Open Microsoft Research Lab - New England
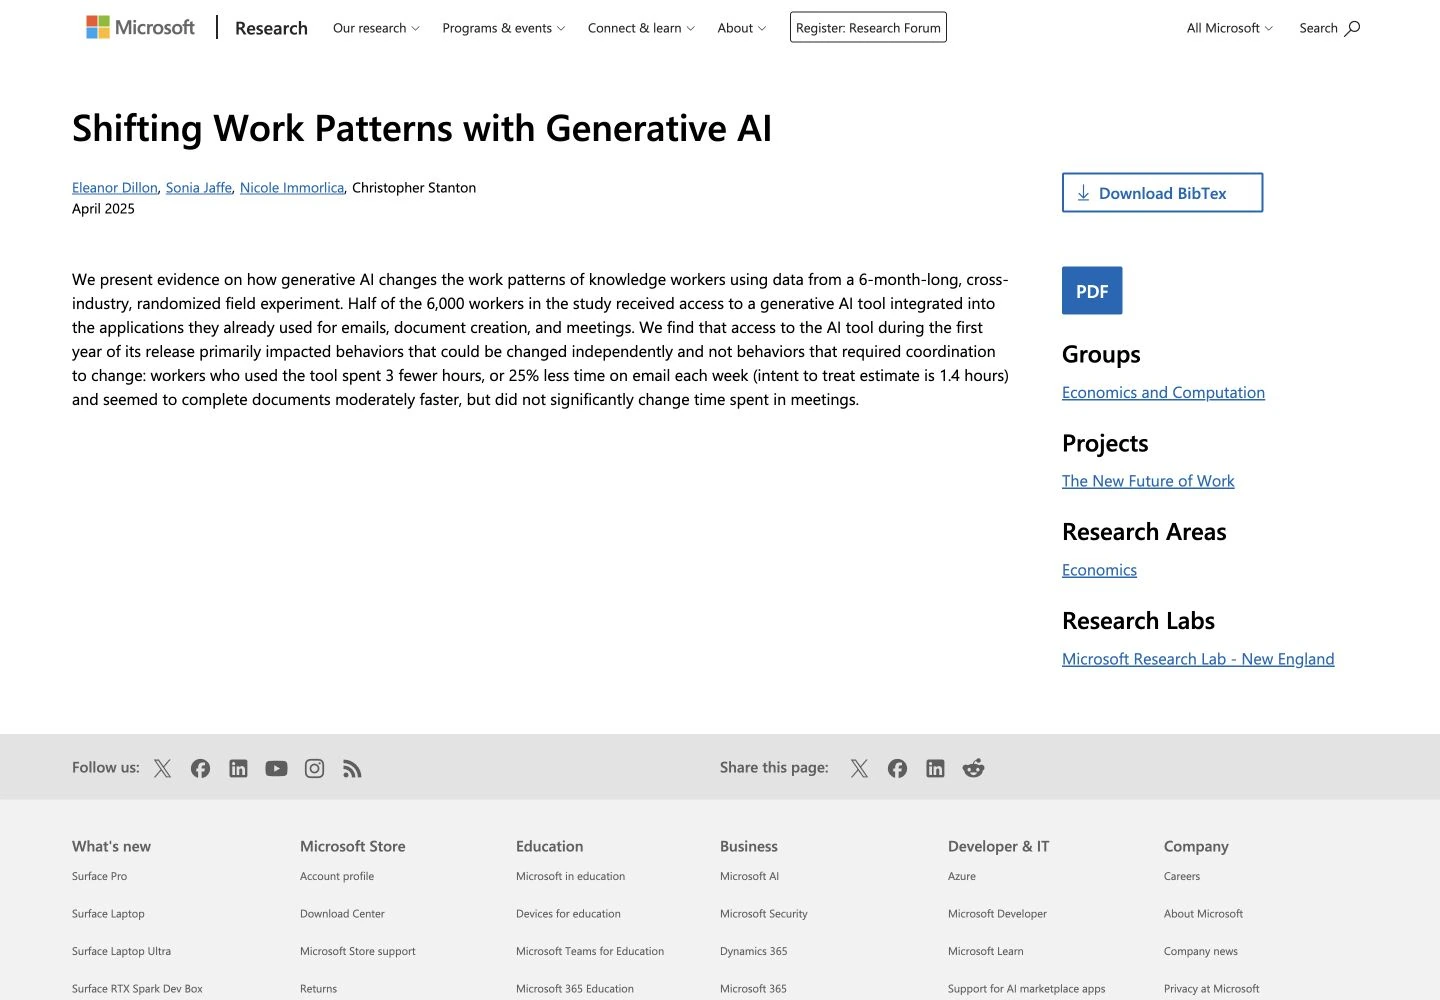This screenshot has width=1440, height=1000. (1198, 659)
